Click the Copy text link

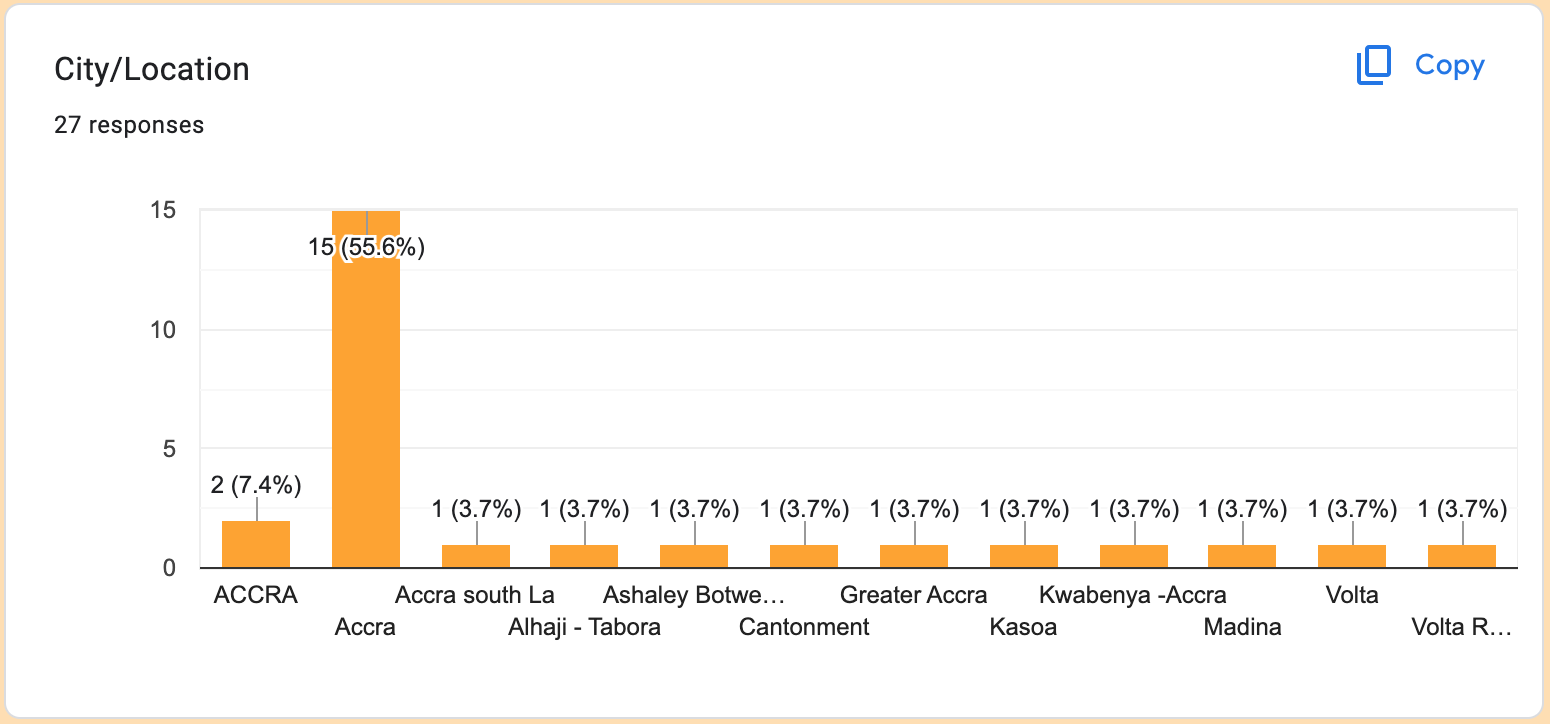coord(1449,66)
